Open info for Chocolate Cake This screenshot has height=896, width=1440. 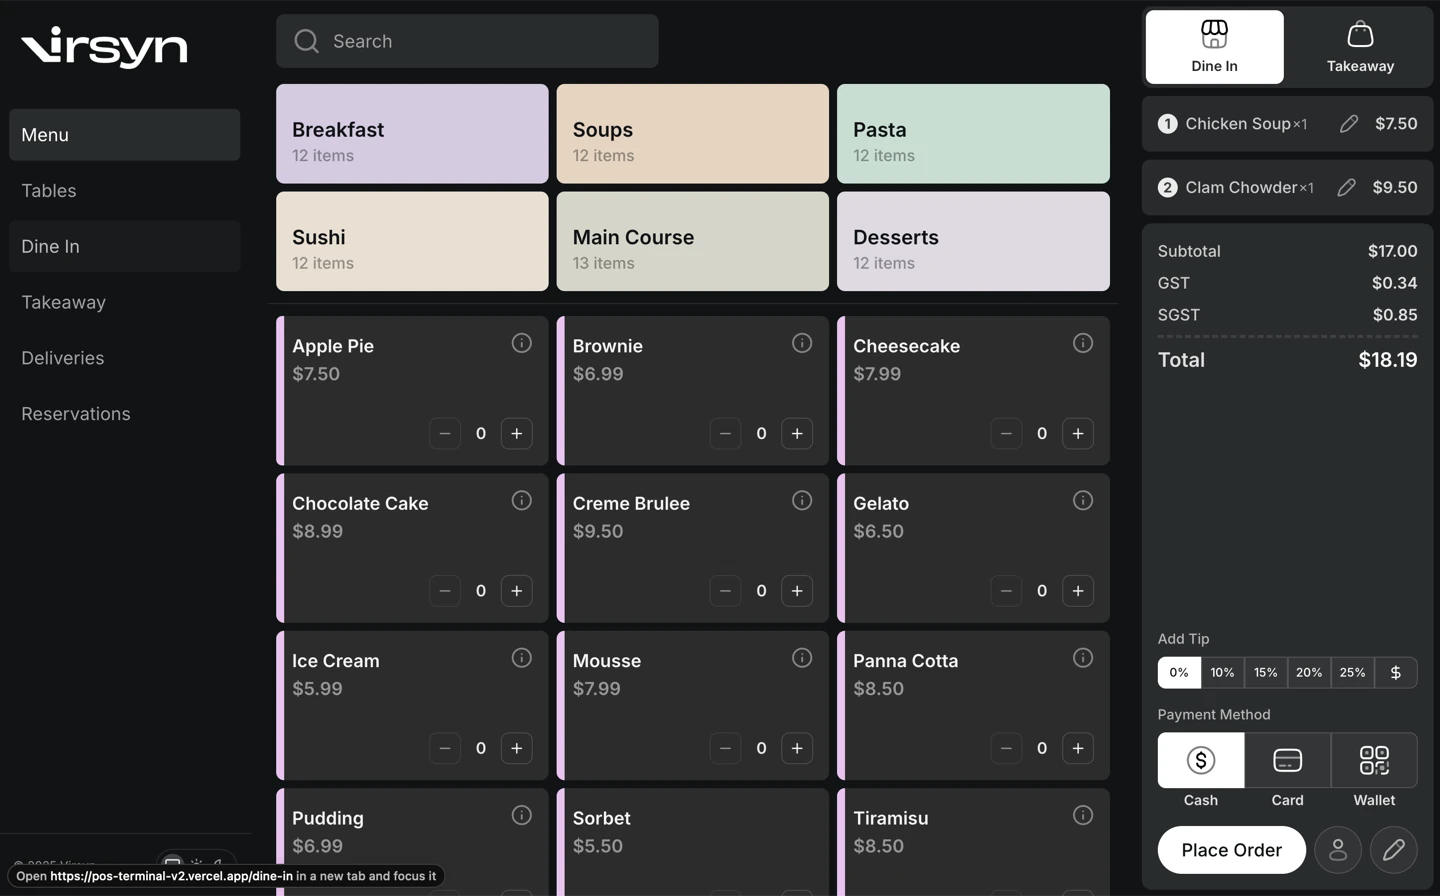[522, 500]
